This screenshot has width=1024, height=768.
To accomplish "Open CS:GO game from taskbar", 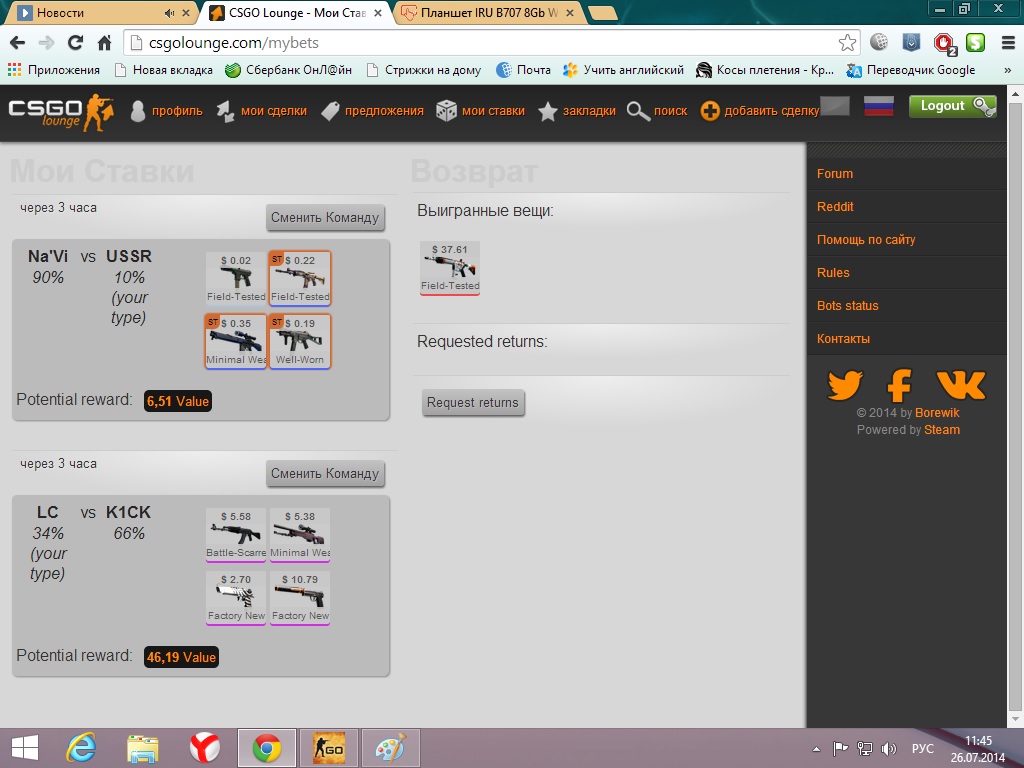I will coord(328,748).
